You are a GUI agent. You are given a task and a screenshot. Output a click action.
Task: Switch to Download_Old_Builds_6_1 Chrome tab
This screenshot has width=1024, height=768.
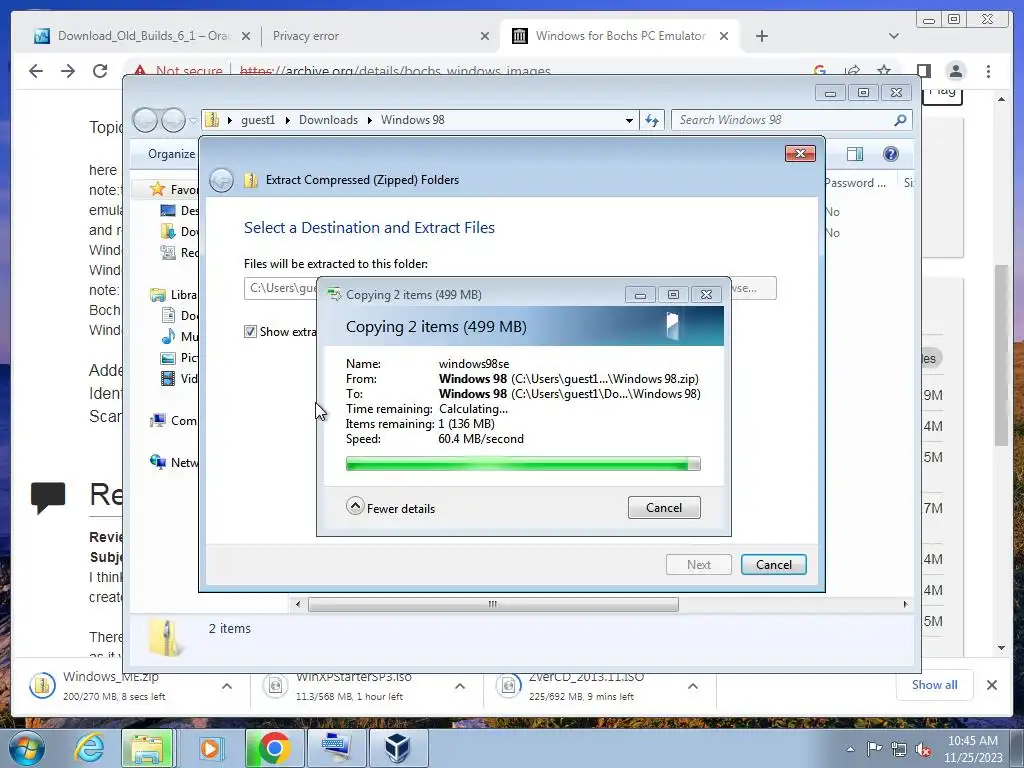(140, 36)
